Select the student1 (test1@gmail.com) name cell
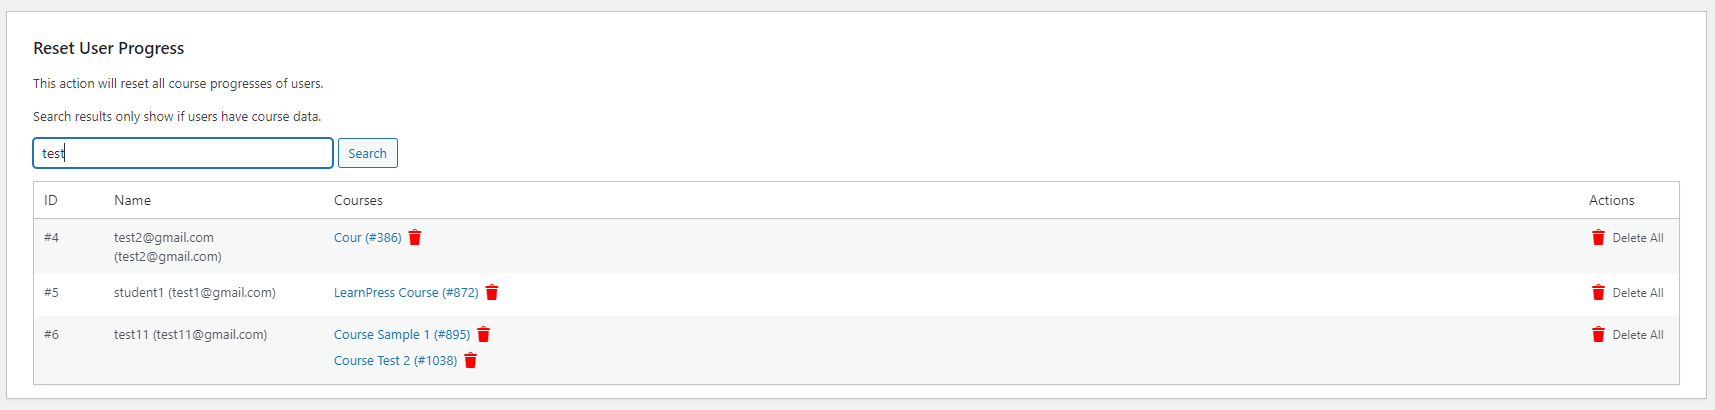Screen dimensions: 1715x410 coord(195,293)
